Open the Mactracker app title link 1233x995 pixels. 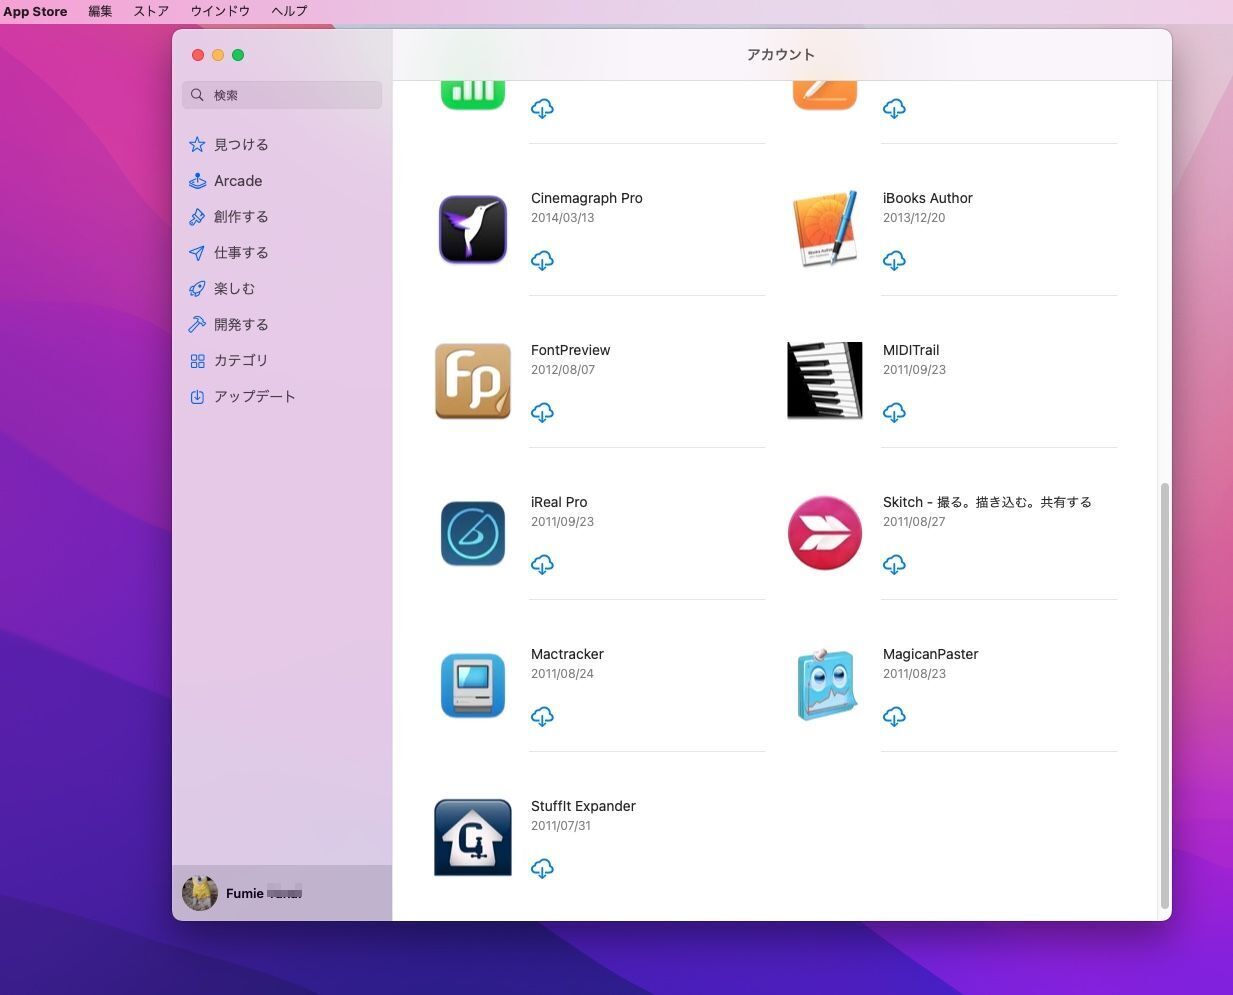coord(567,654)
